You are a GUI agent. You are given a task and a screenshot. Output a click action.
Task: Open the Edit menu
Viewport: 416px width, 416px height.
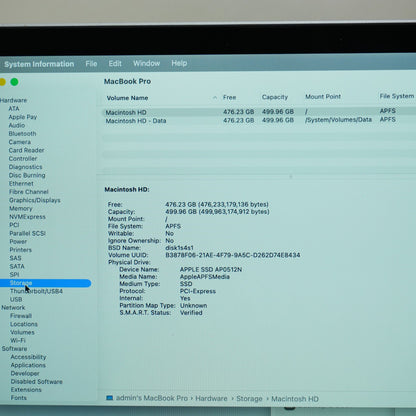click(x=115, y=63)
